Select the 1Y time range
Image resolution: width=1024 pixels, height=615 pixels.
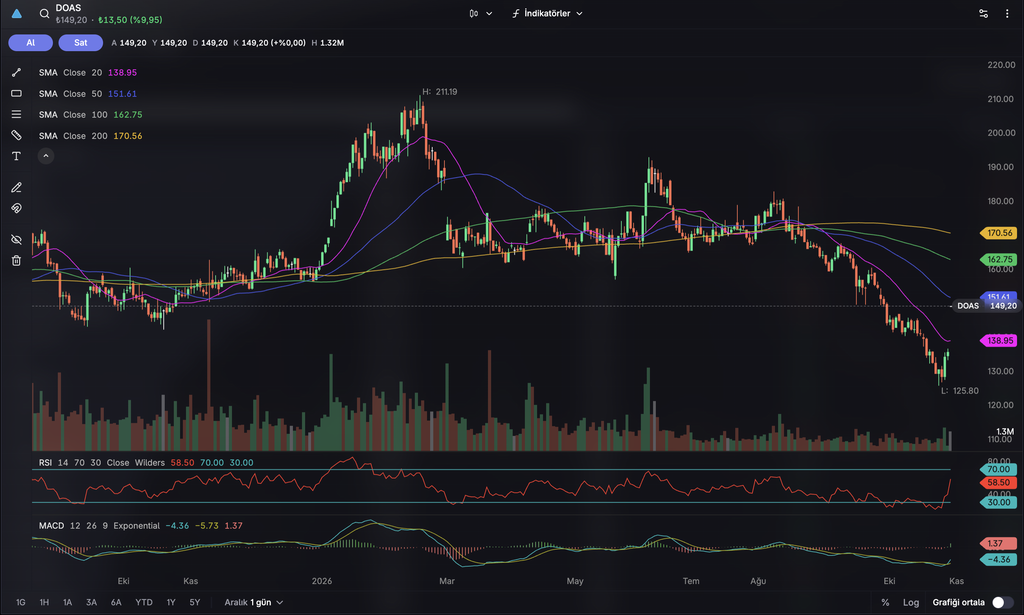[x=171, y=603]
